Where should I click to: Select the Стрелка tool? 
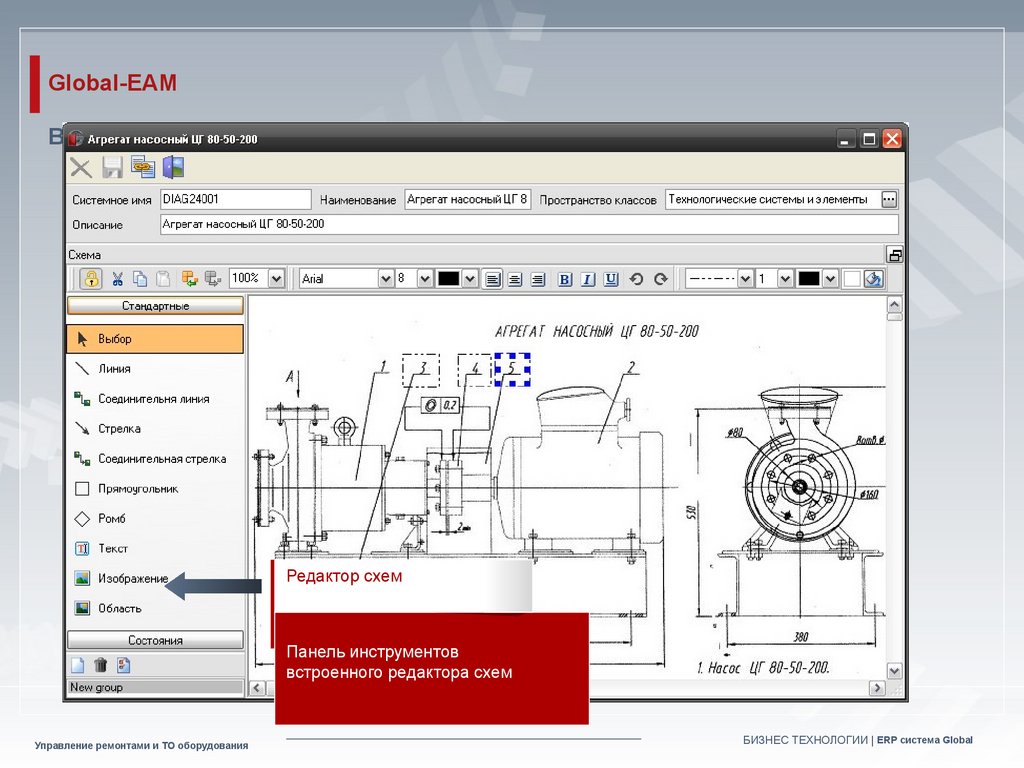click(x=155, y=429)
